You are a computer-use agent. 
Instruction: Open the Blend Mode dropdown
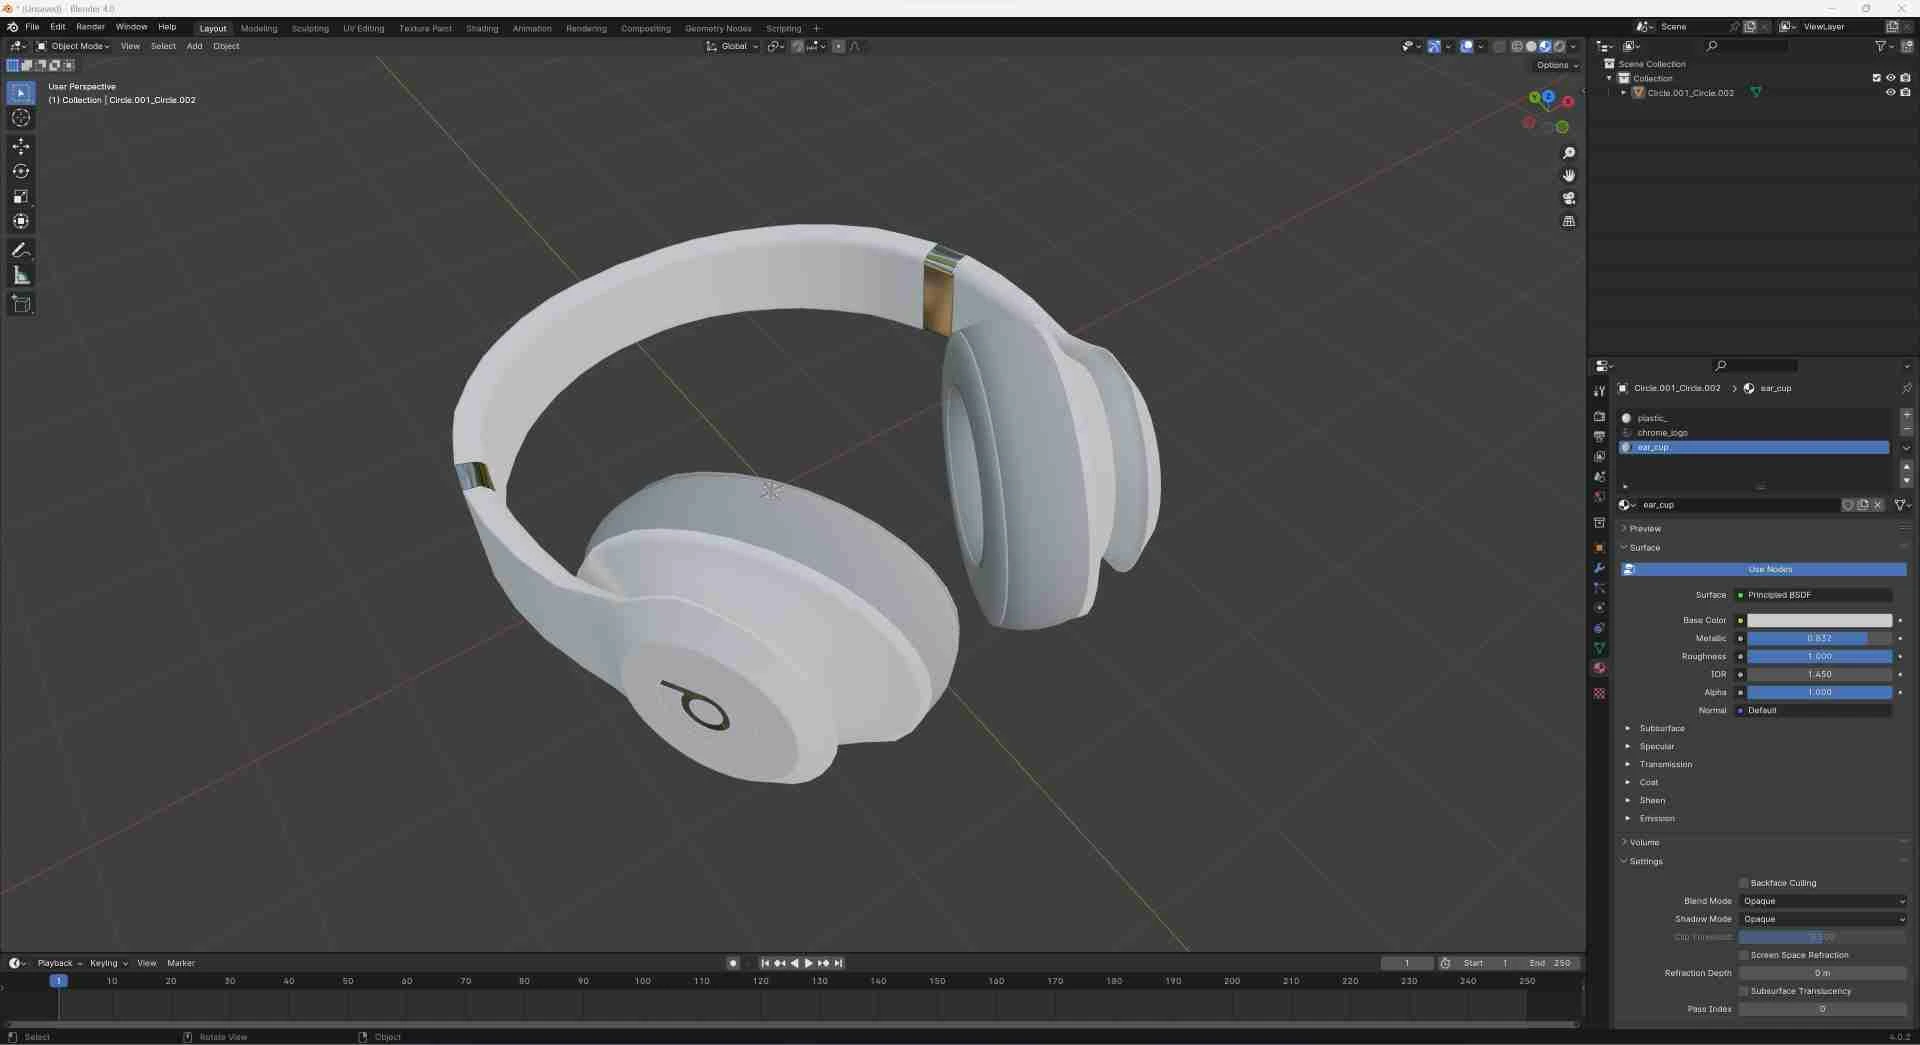[x=1823, y=901]
